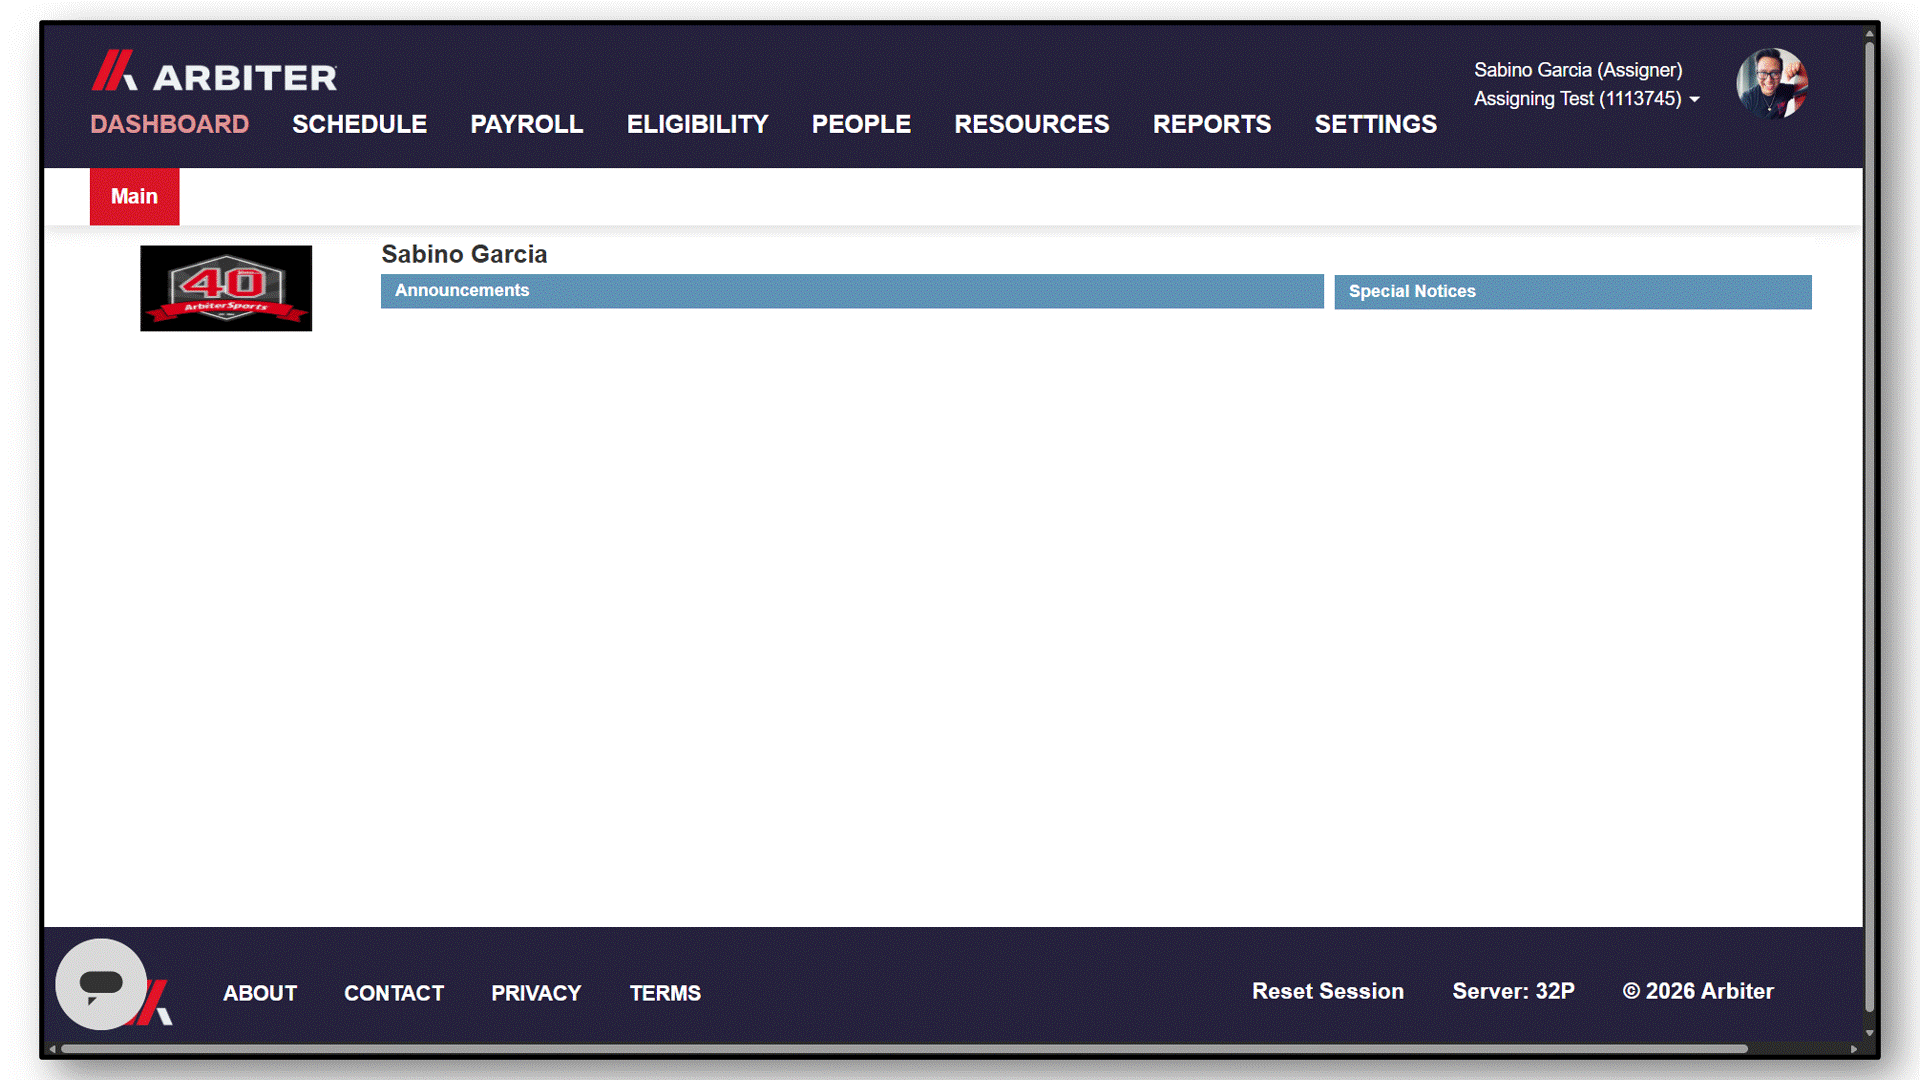Click the ArbiterSports 40 anniversary logo
Image resolution: width=1920 pixels, height=1080 pixels.
pos(226,288)
